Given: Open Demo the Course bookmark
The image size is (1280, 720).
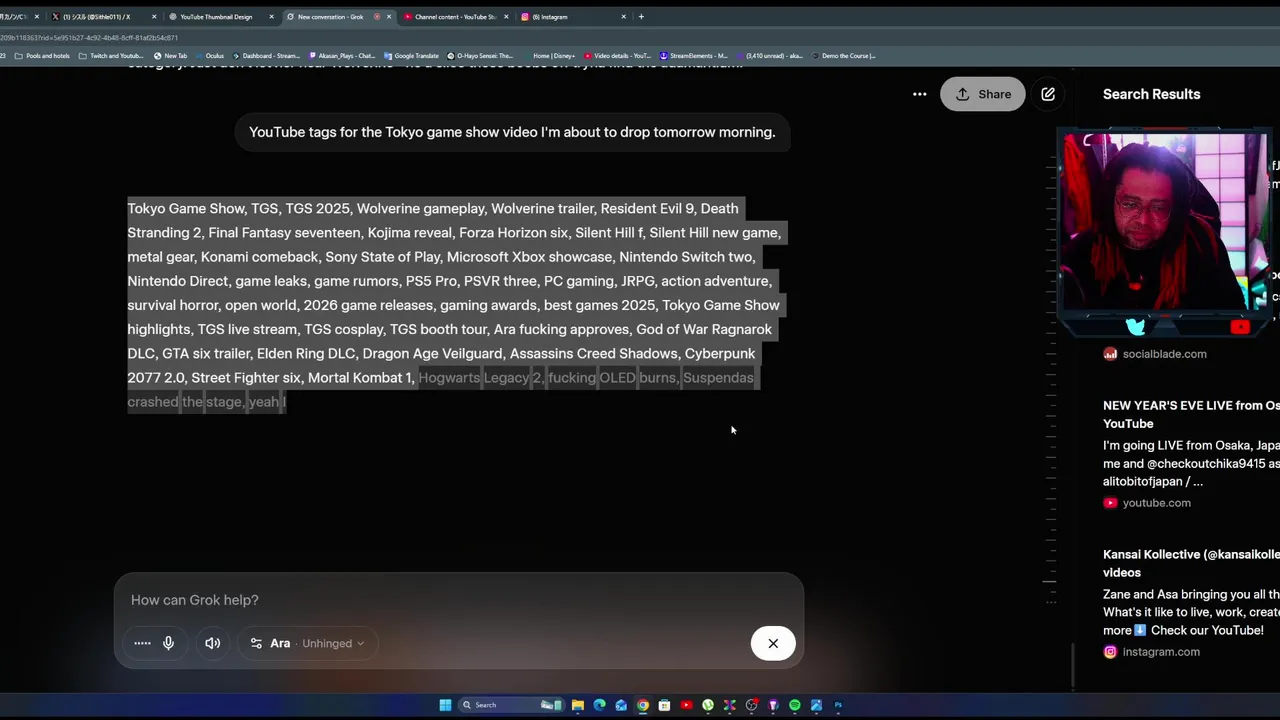Looking at the screenshot, I should click(843, 56).
